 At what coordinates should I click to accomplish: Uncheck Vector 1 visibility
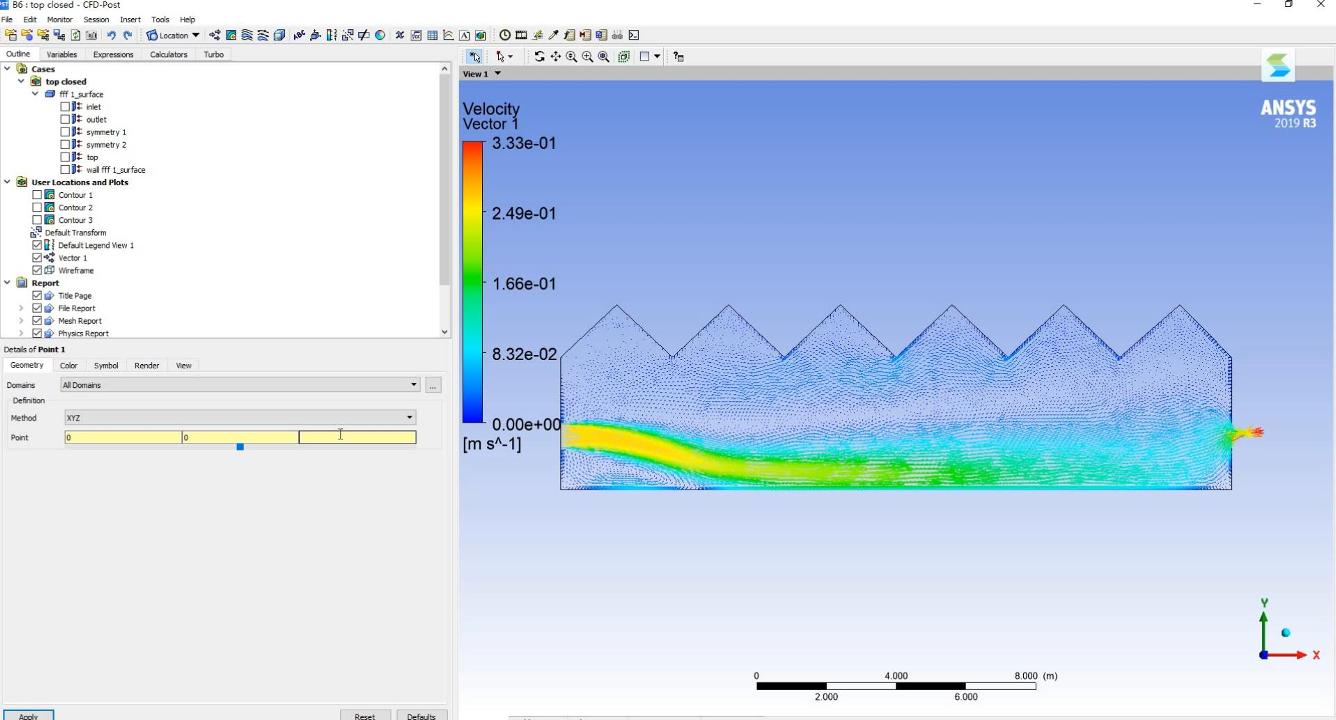point(37,258)
